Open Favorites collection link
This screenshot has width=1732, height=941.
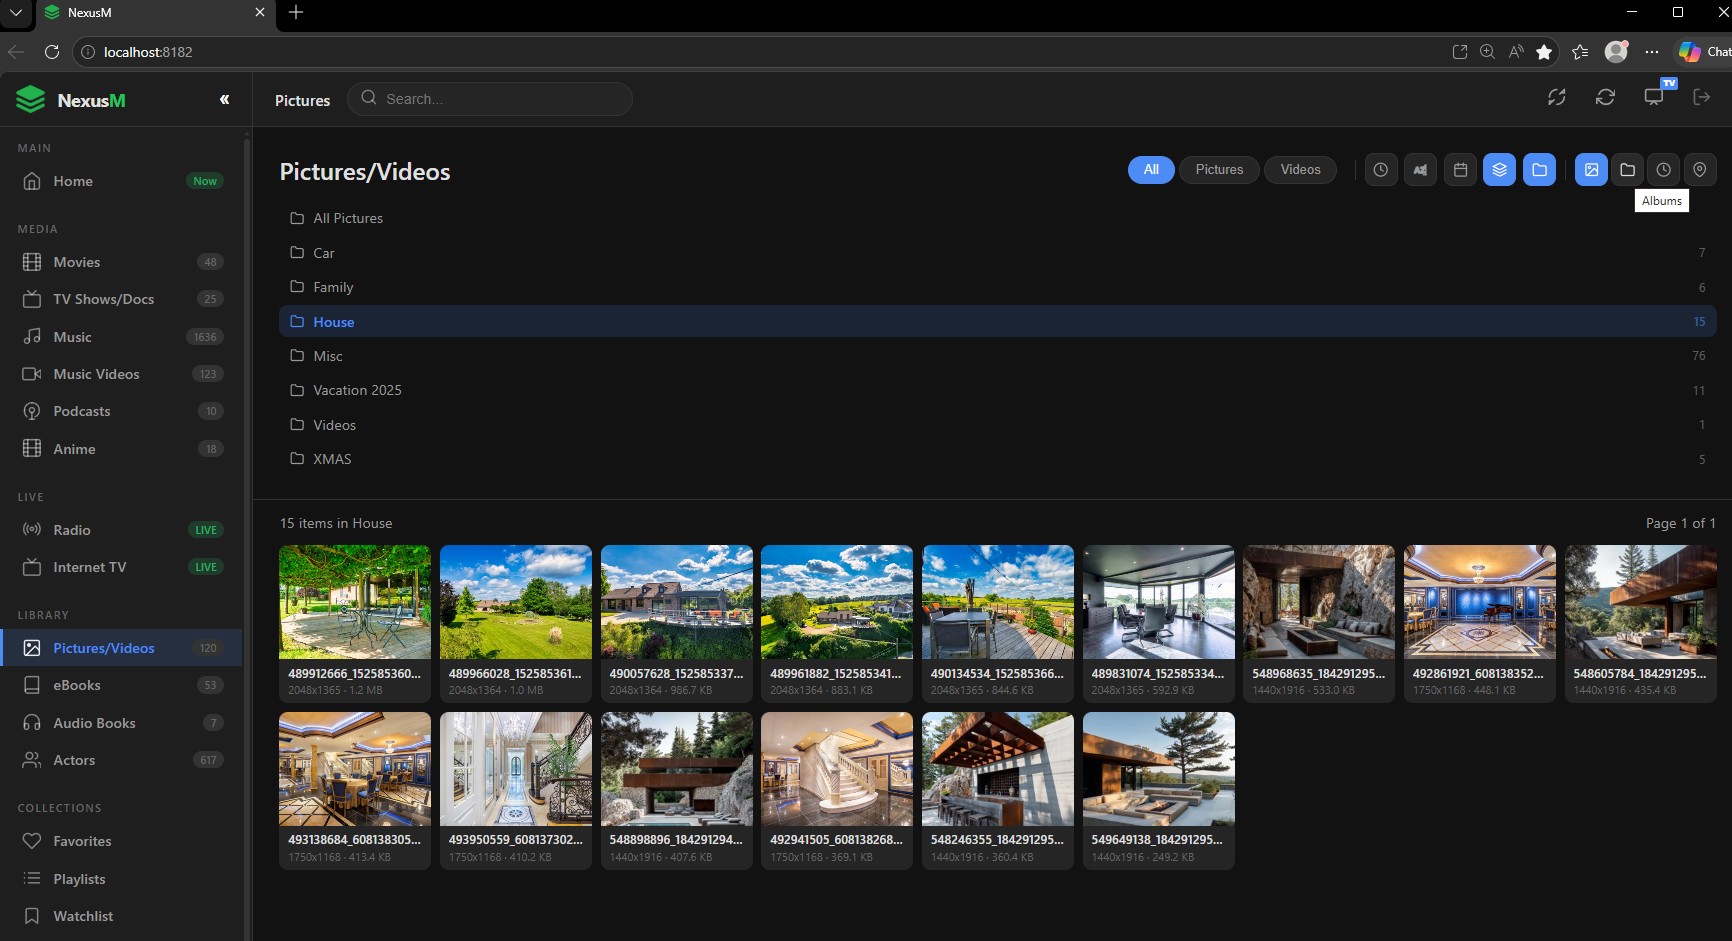pyautogui.click(x=82, y=841)
